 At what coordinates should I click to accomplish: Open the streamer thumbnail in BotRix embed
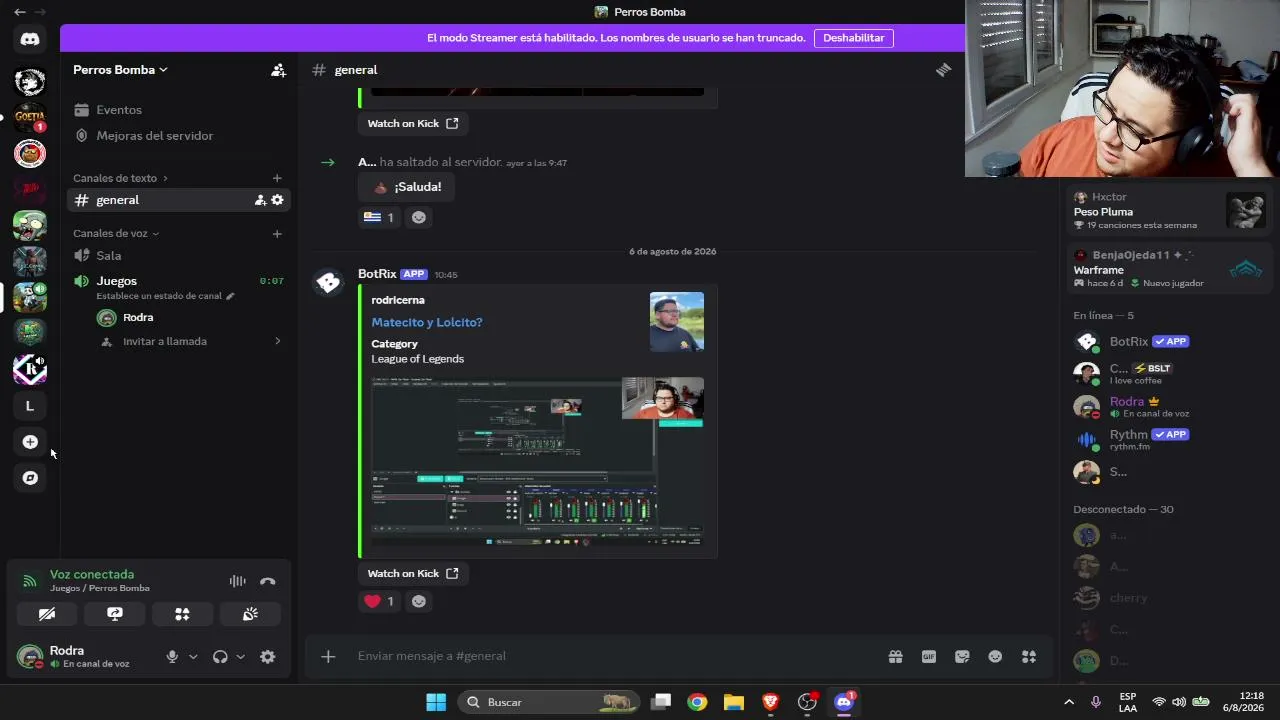677,322
